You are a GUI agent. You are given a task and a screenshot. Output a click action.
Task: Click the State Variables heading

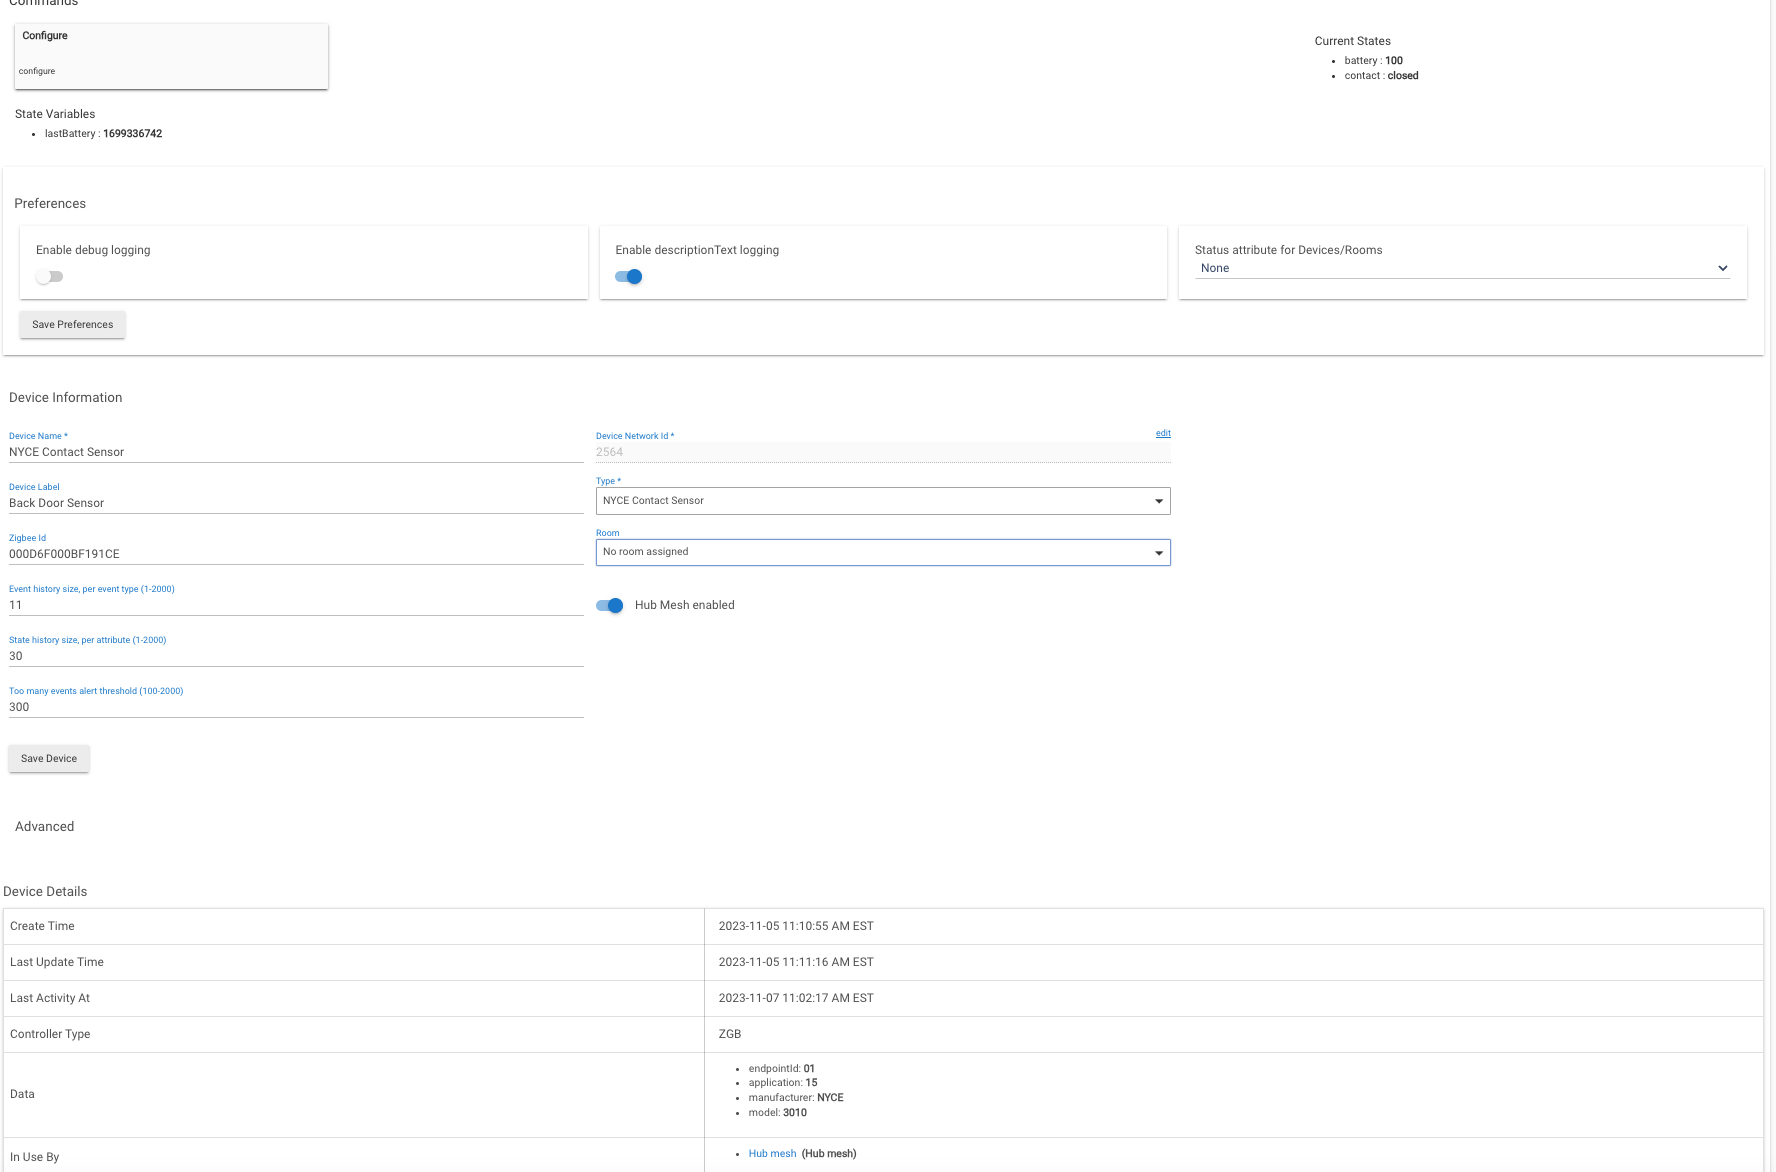point(55,115)
